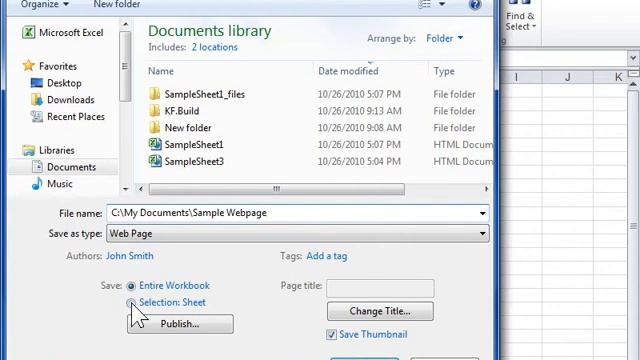
Task: Select the SampleSheet1 HTML file
Action: 194,144
